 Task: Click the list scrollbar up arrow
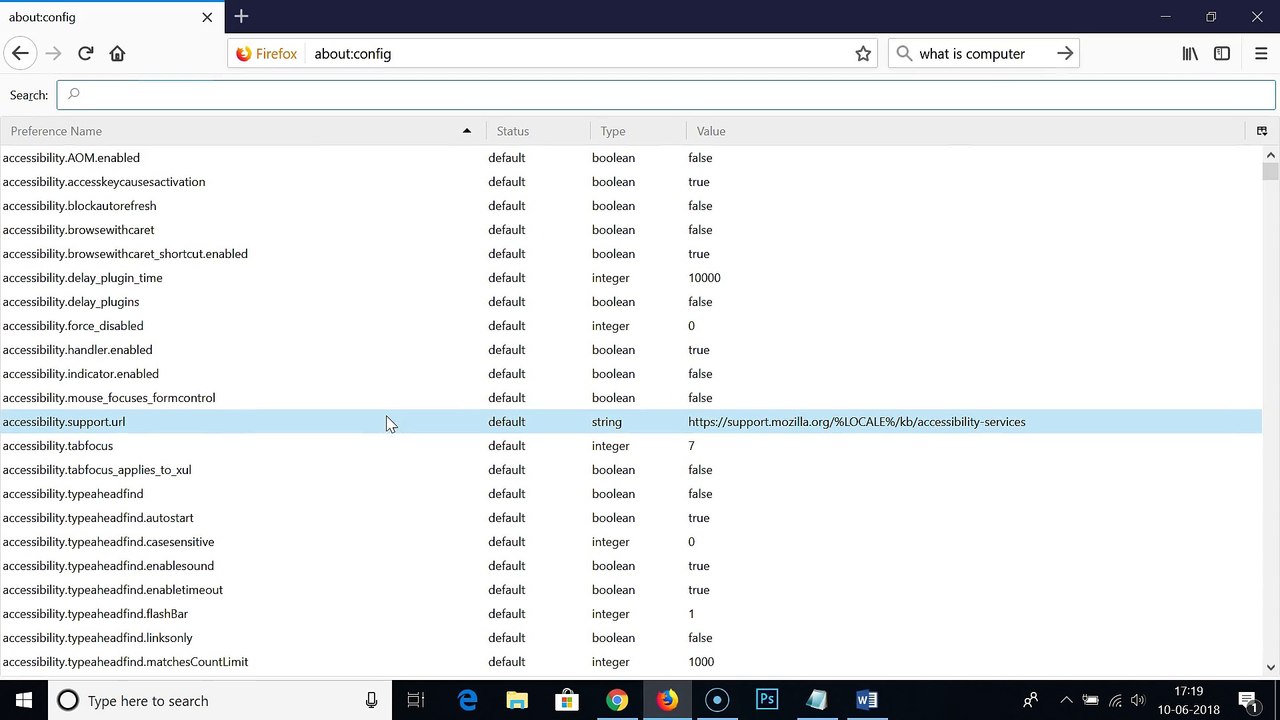point(1271,155)
